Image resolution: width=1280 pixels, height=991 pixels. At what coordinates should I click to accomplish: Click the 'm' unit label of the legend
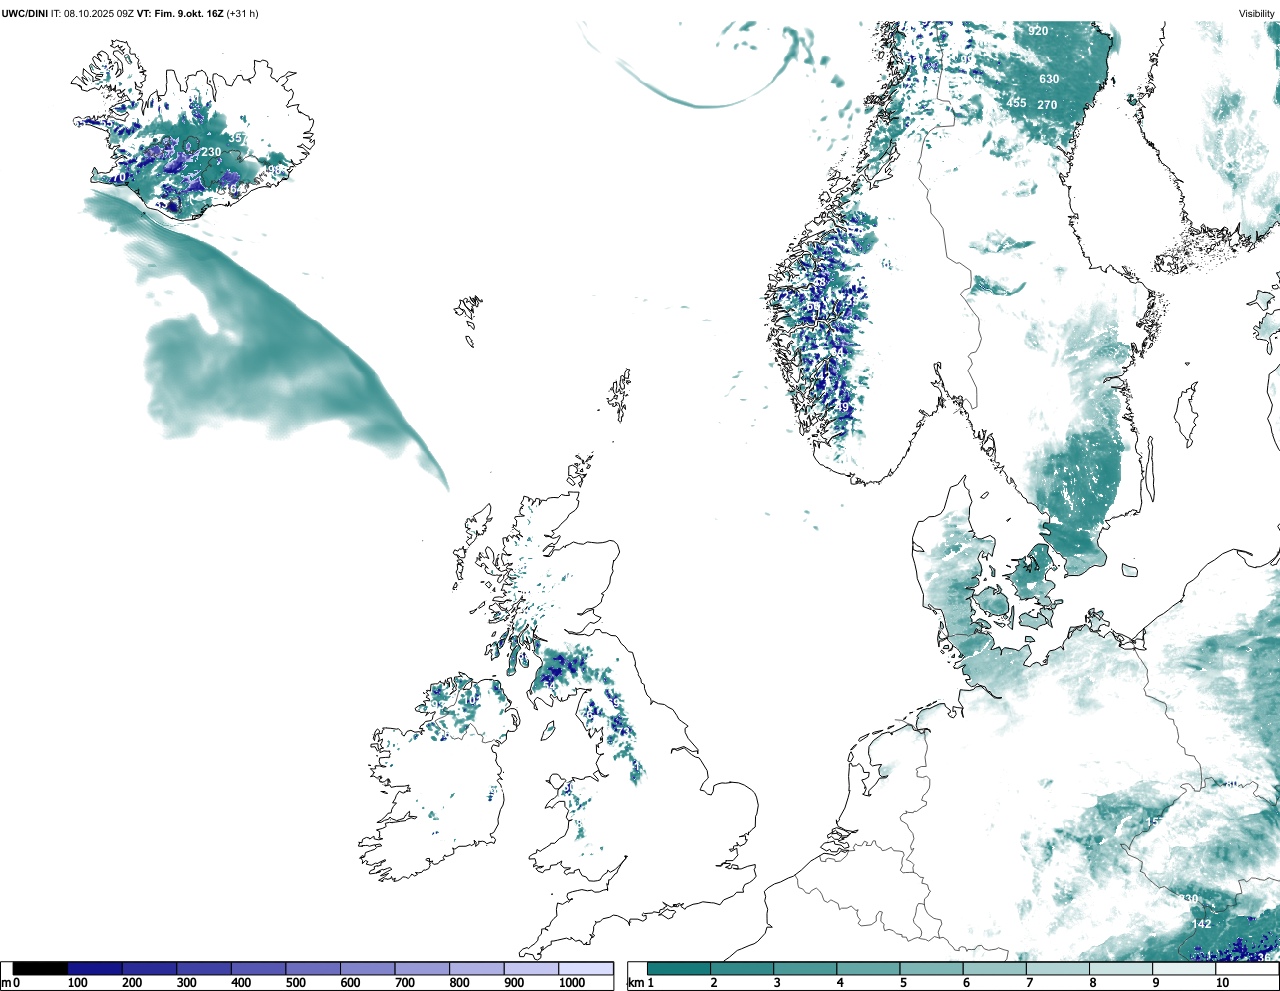click(x=5, y=983)
